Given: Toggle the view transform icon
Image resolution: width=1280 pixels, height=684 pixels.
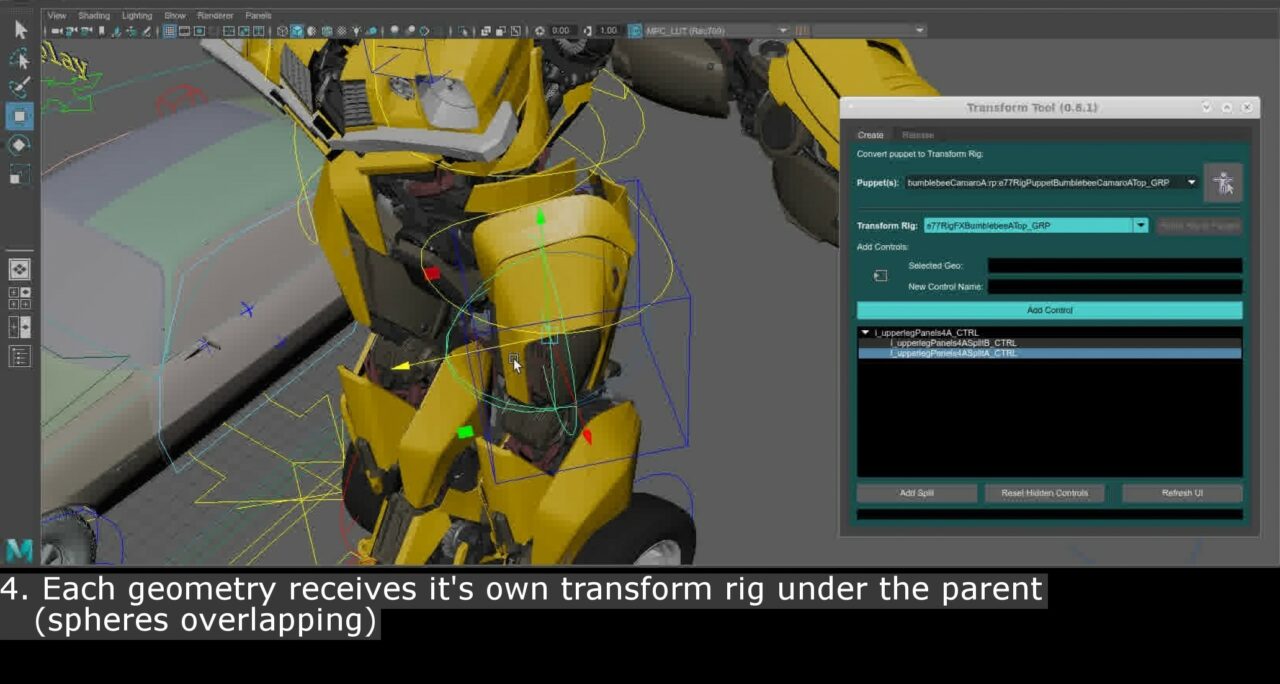Looking at the screenshot, I should point(635,31).
